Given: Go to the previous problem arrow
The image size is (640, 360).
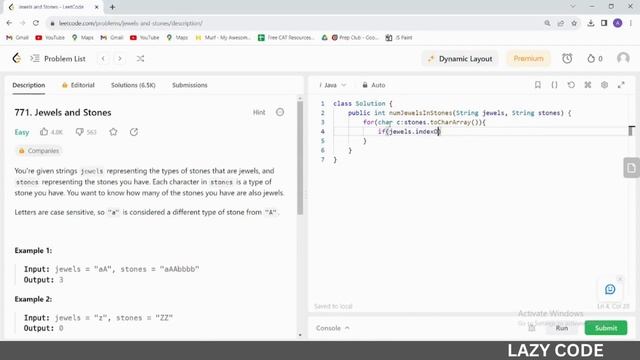Looking at the screenshot, I should [x=103, y=59].
